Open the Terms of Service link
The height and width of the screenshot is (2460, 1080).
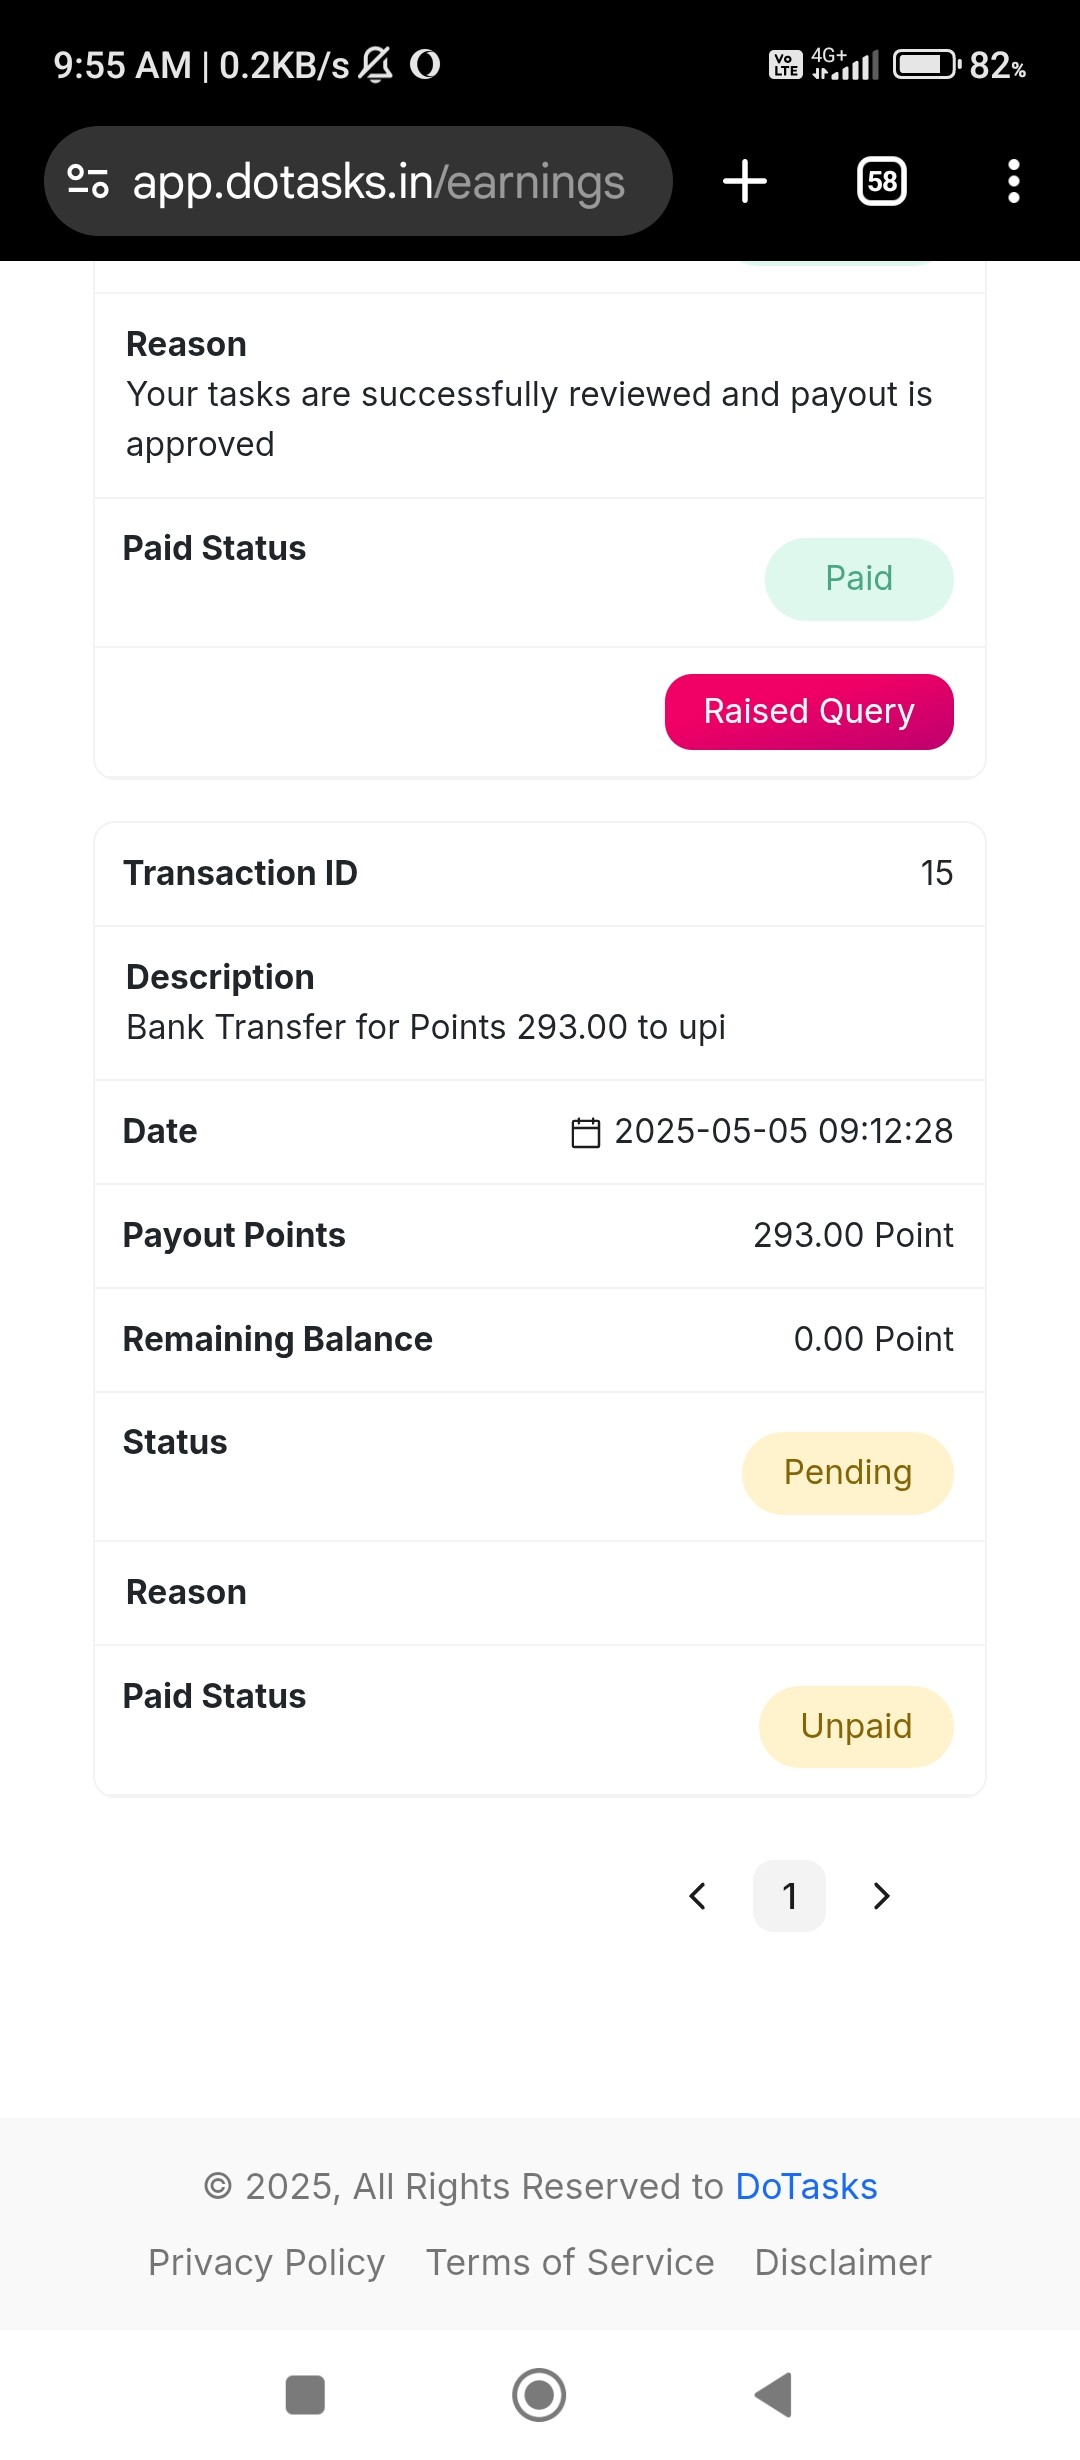(570, 2263)
